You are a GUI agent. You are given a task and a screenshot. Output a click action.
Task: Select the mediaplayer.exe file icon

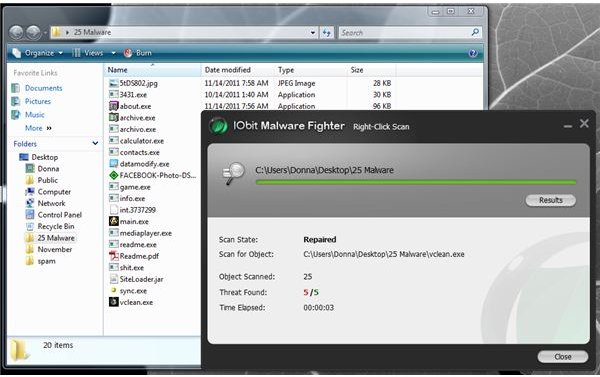(x=114, y=233)
